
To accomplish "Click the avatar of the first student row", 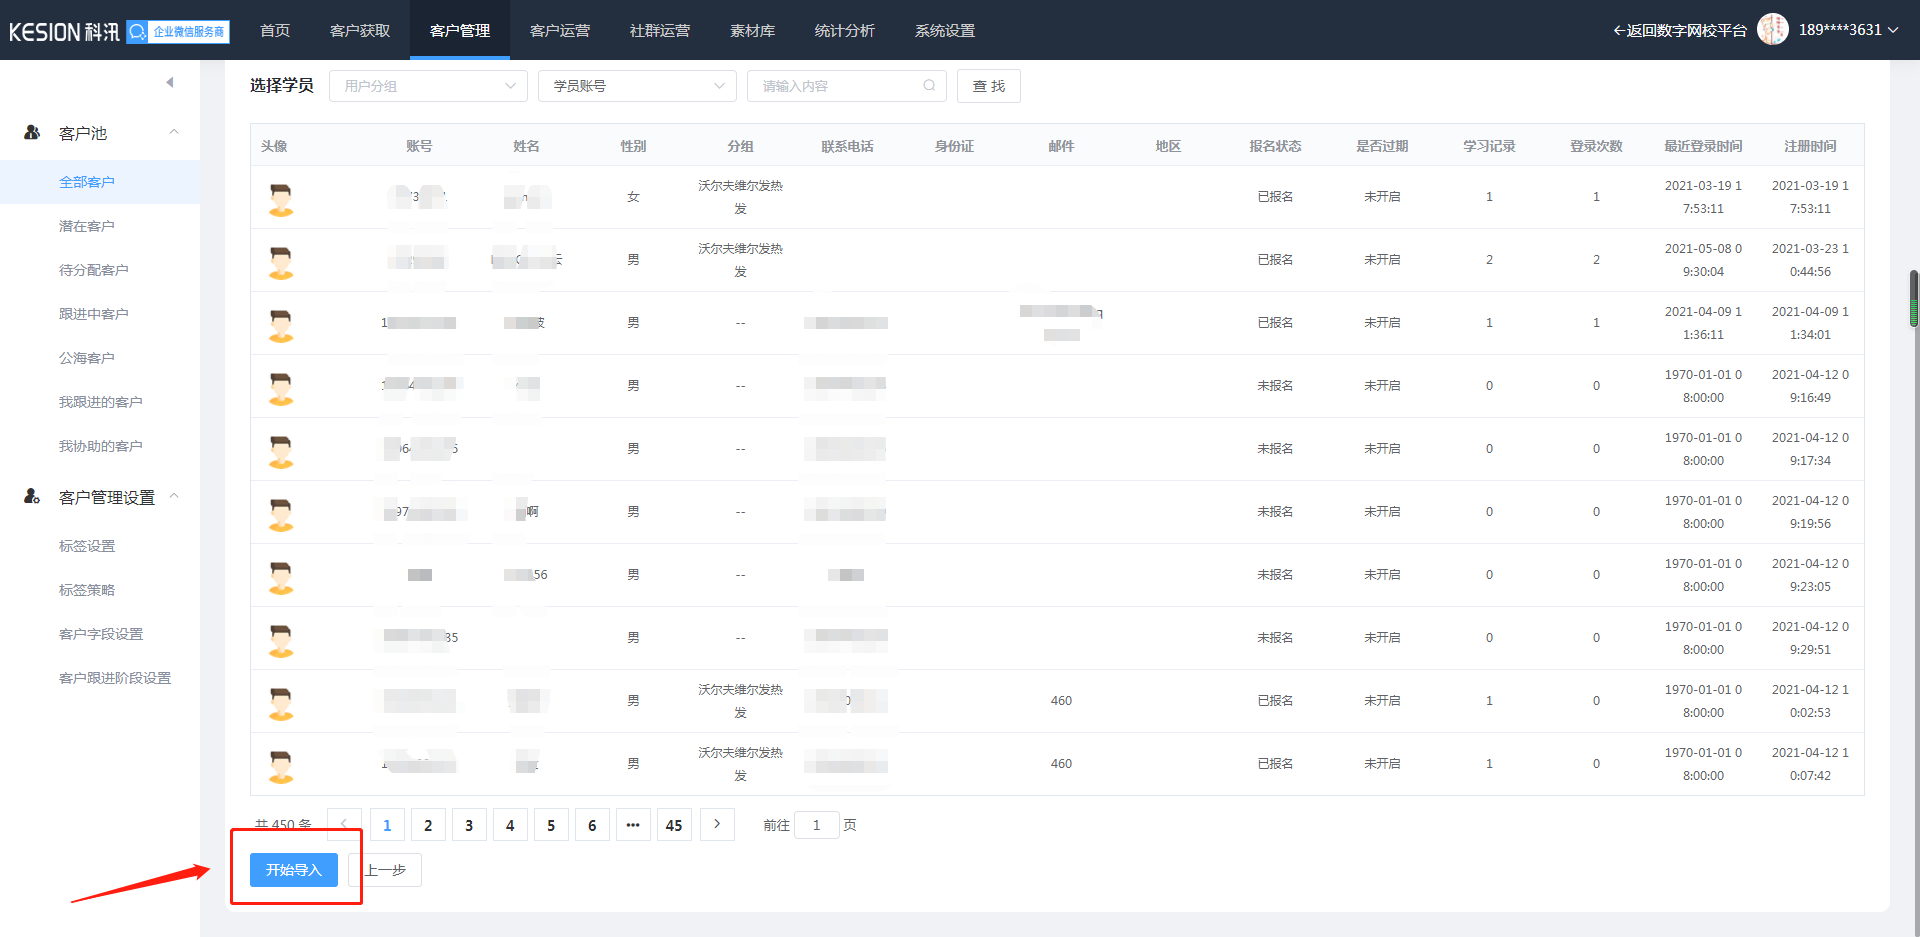I will pos(281,198).
